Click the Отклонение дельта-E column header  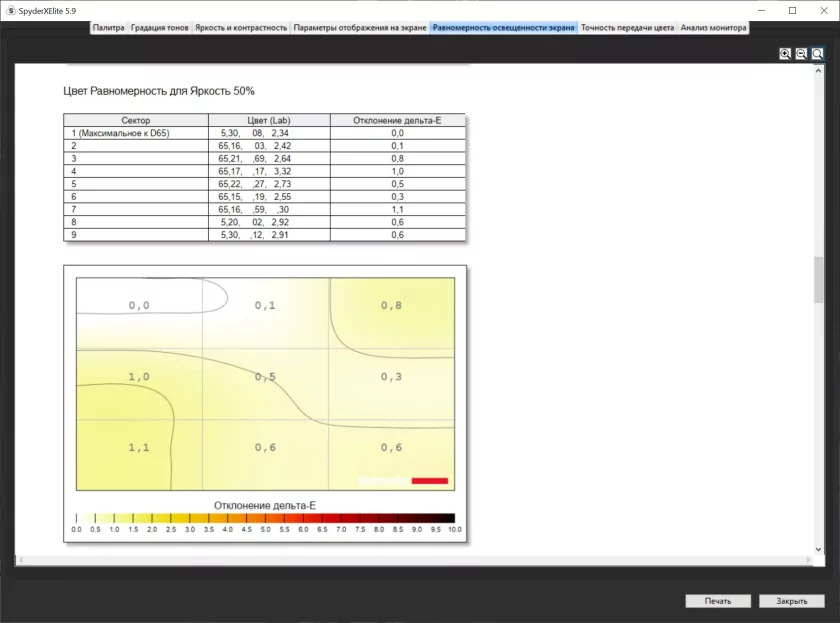click(397, 121)
